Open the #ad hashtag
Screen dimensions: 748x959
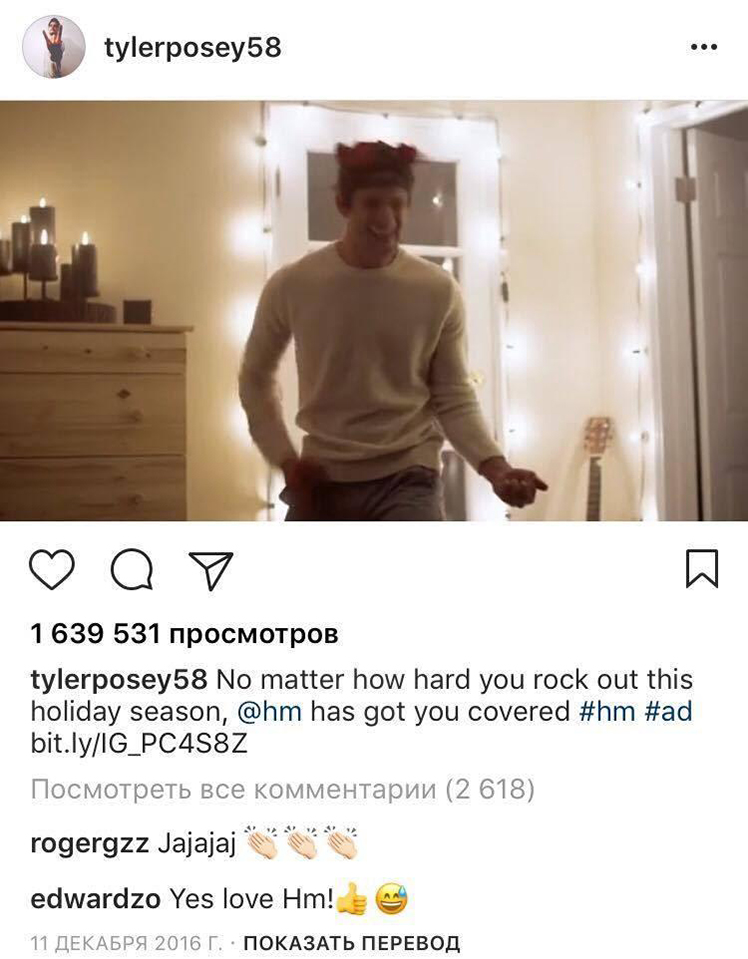pyautogui.click(x=668, y=712)
